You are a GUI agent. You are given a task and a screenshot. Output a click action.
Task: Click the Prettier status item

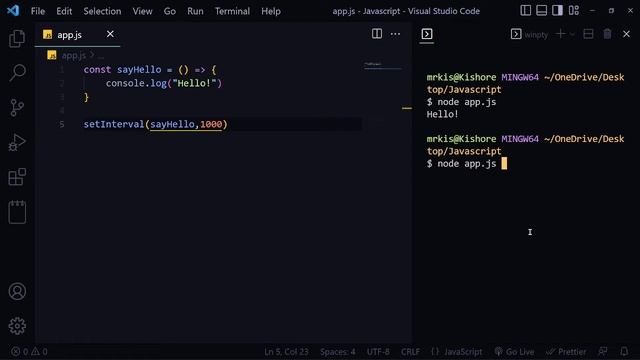coord(566,351)
